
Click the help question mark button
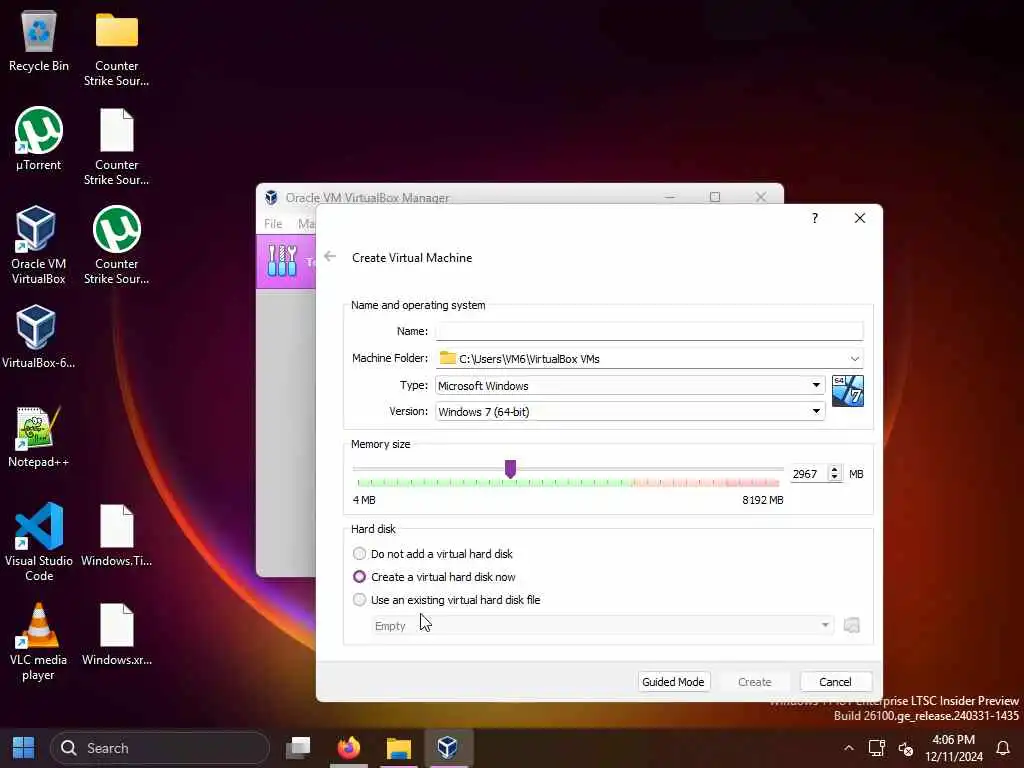click(x=814, y=218)
